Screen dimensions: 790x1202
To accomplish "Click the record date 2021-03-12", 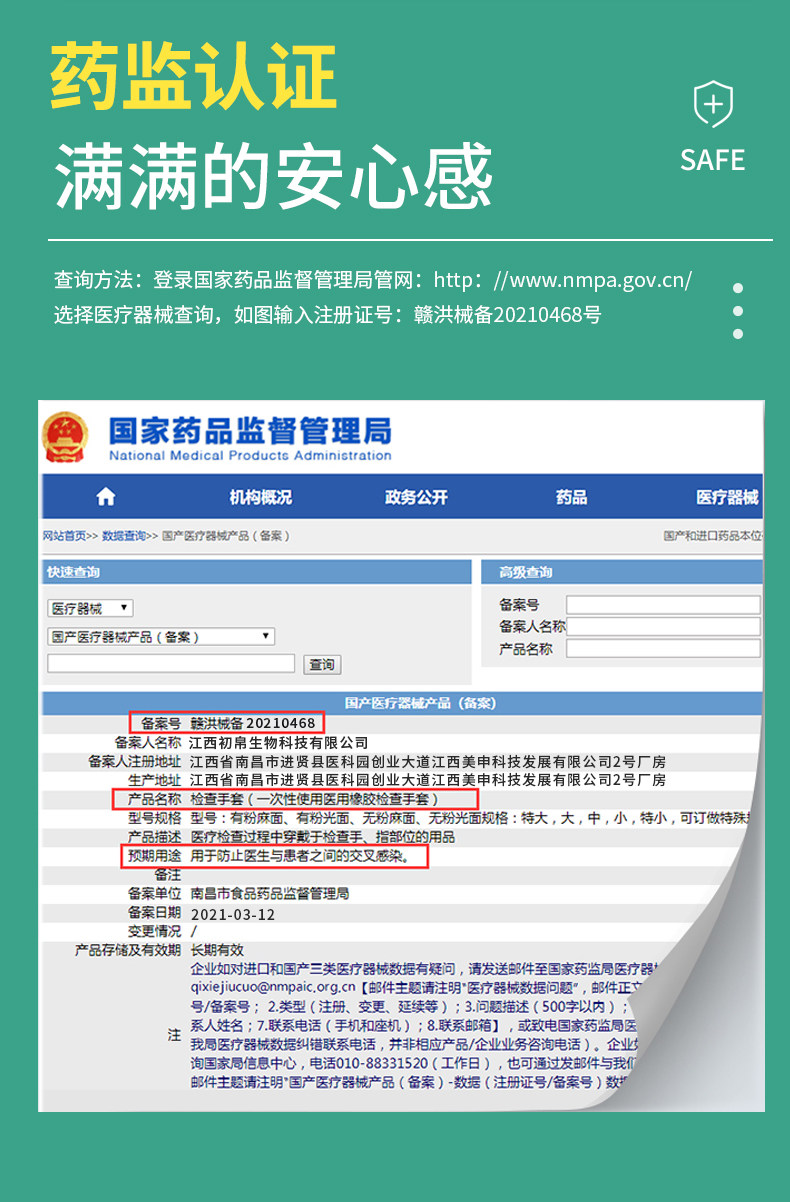I will 232,914.
